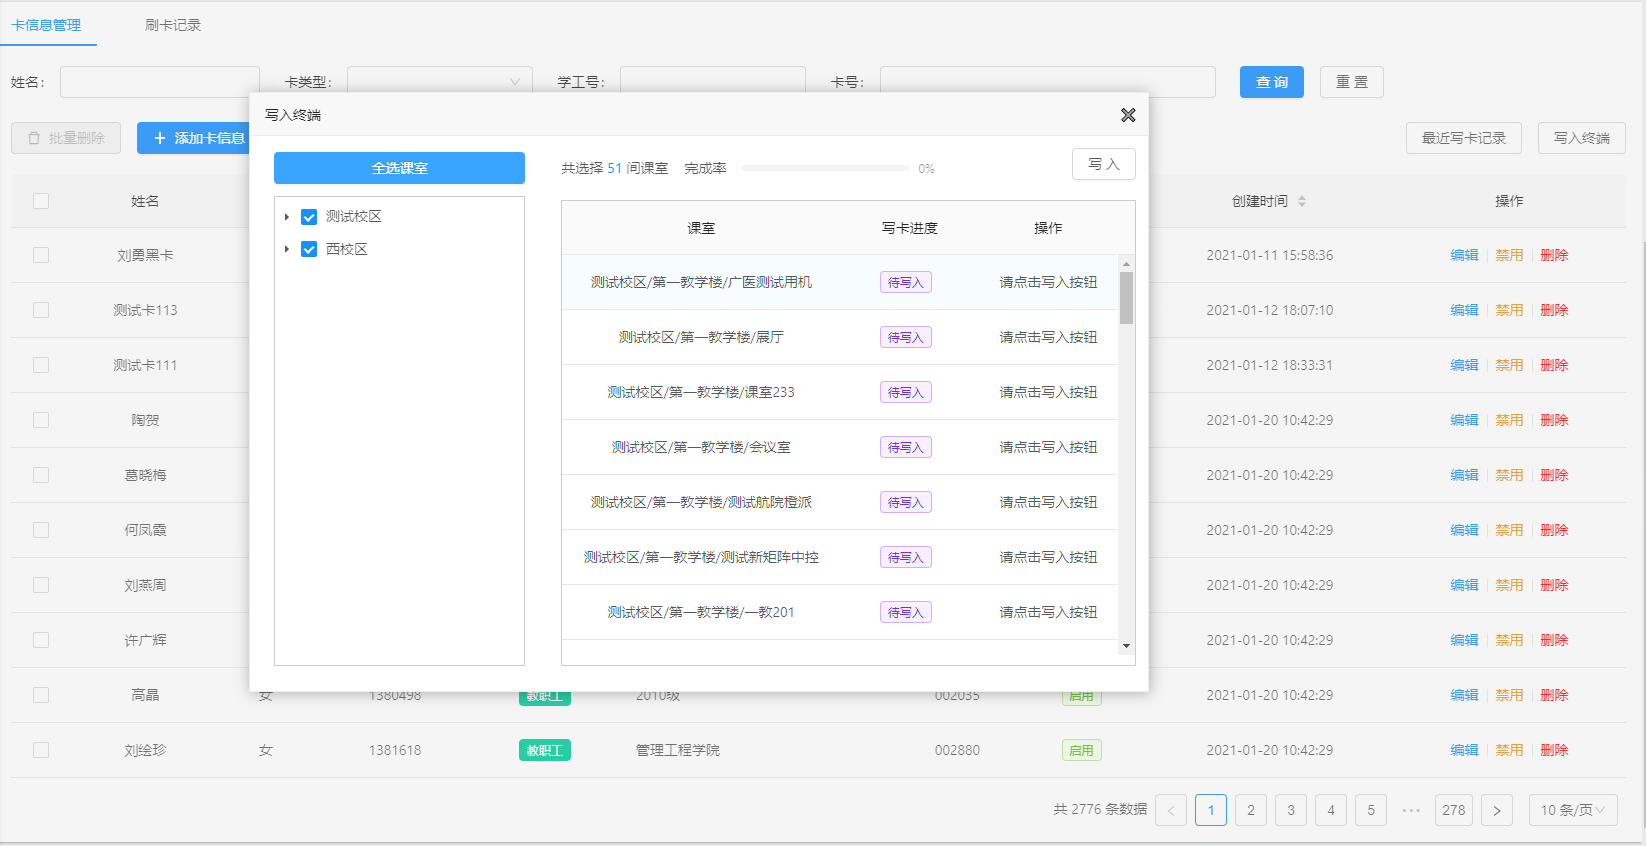The height and width of the screenshot is (846, 1646).
Task: Click 查询 search button
Action: coord(1272,82)
